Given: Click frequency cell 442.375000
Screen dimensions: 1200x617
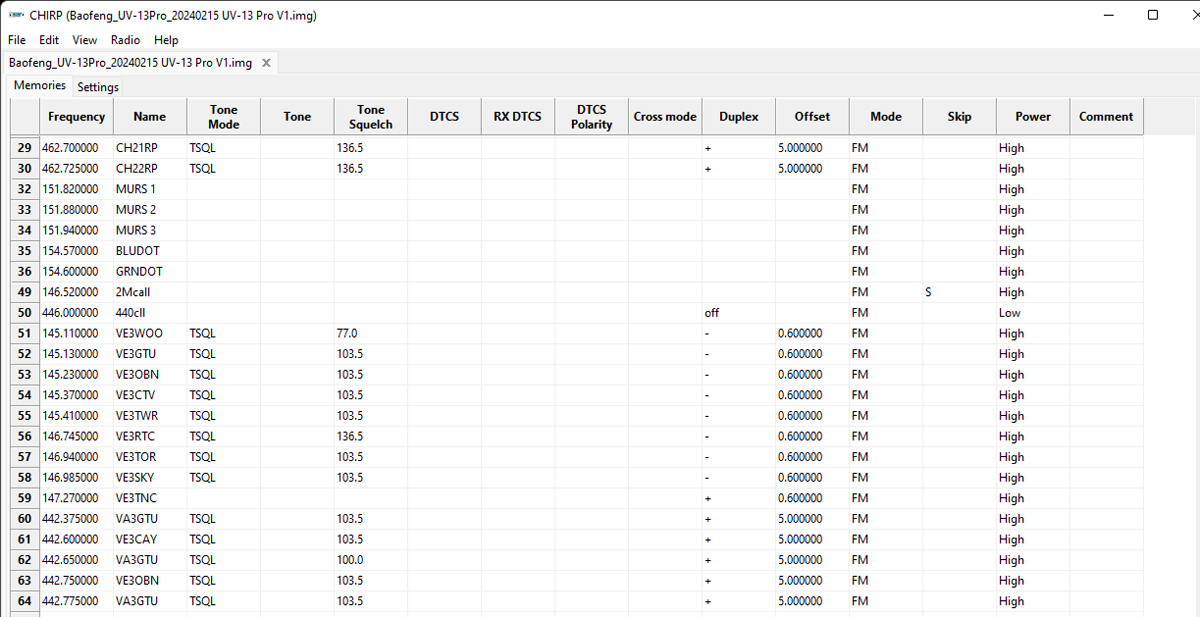Looking at the screenshot, I should (76, 519).
